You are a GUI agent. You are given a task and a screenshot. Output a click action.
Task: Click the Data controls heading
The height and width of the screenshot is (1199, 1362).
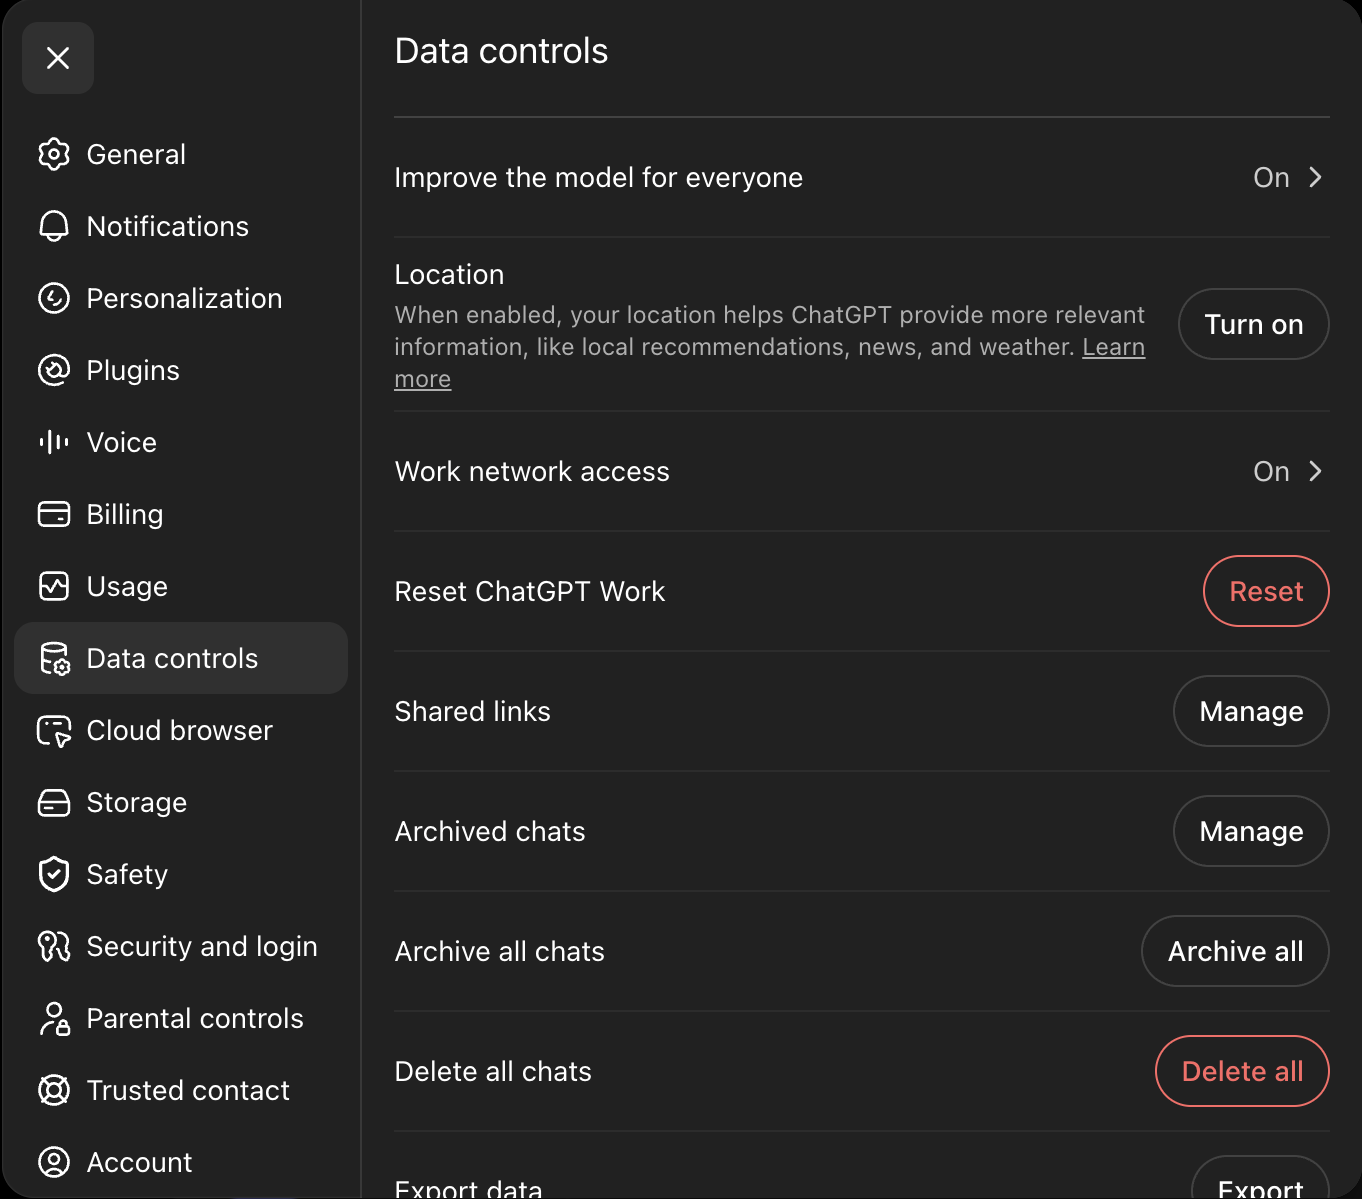[x=501, y=51]
